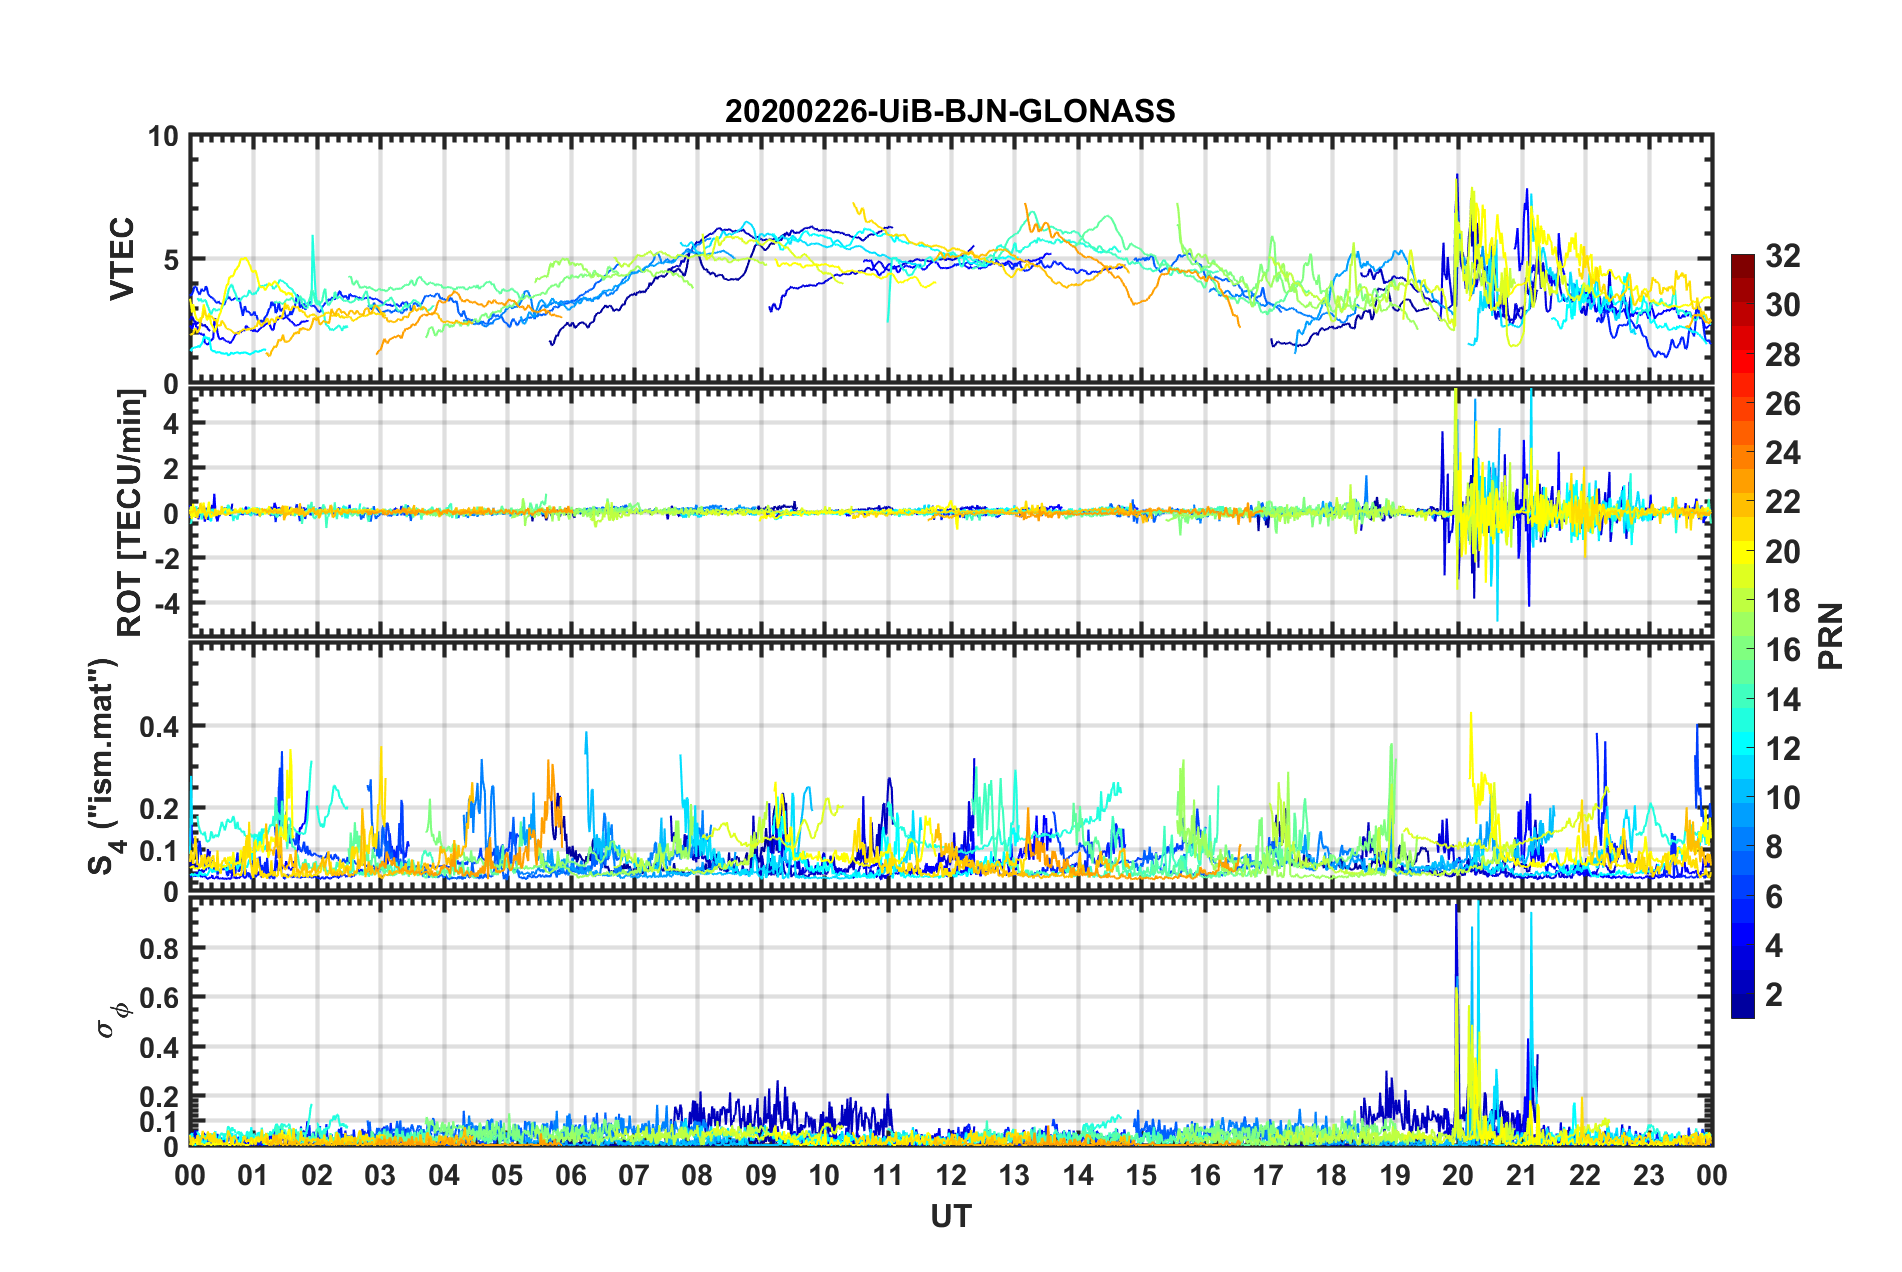The image size is (1902, 1272).
Task: Click VTEC axis tick label "5"
Action: tap(171, 260)
